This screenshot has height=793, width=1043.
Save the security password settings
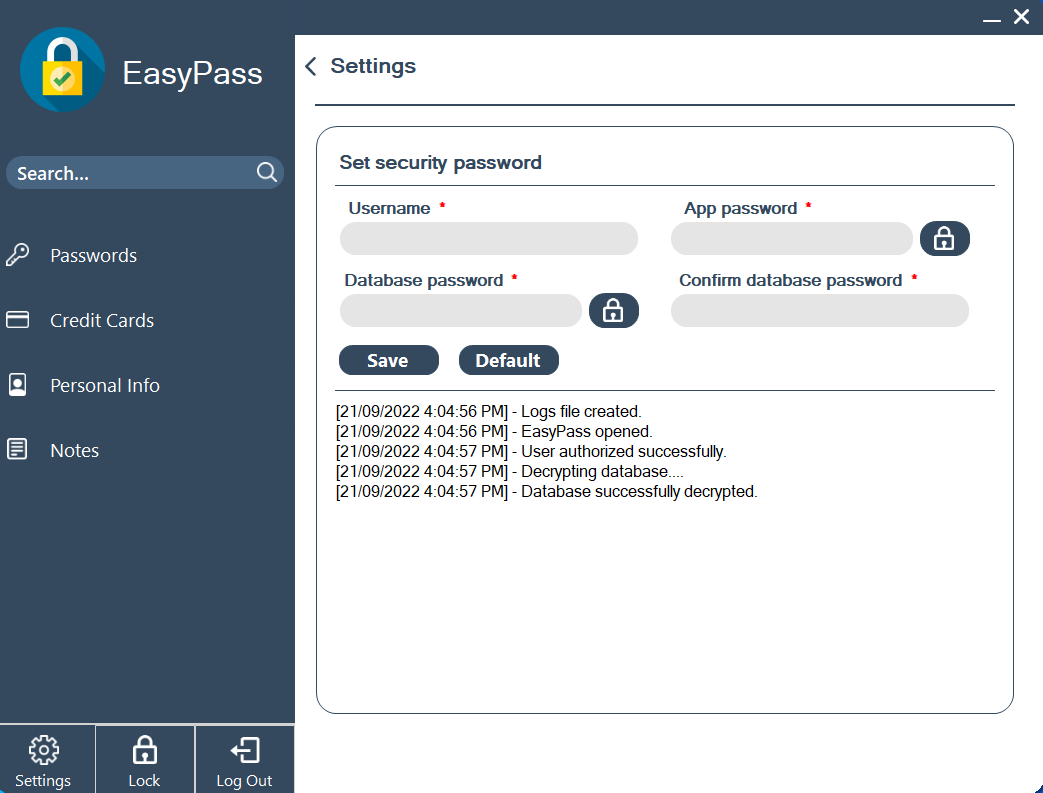coord(388,360)
